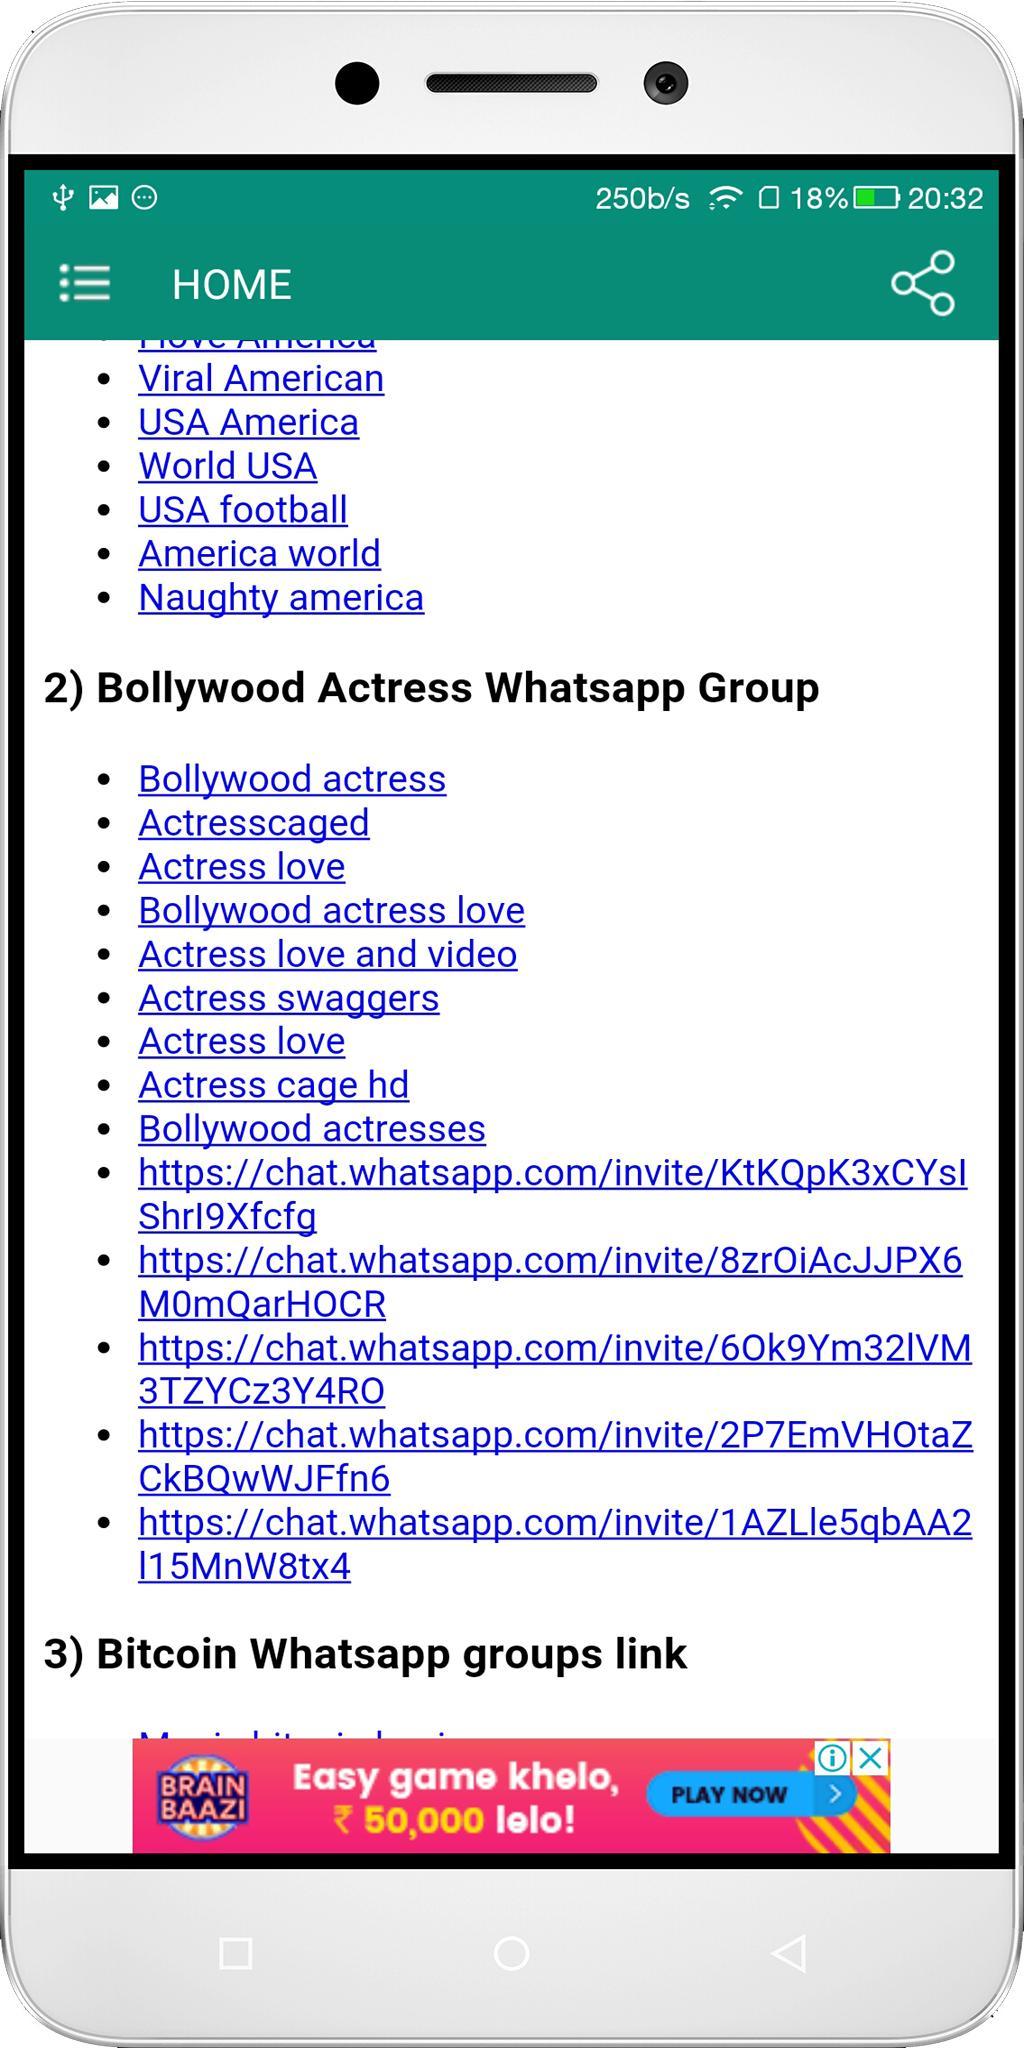1024x2048 pixels.
Task: Tap the Android back triangle button
Action: (x=789, y=1953)
